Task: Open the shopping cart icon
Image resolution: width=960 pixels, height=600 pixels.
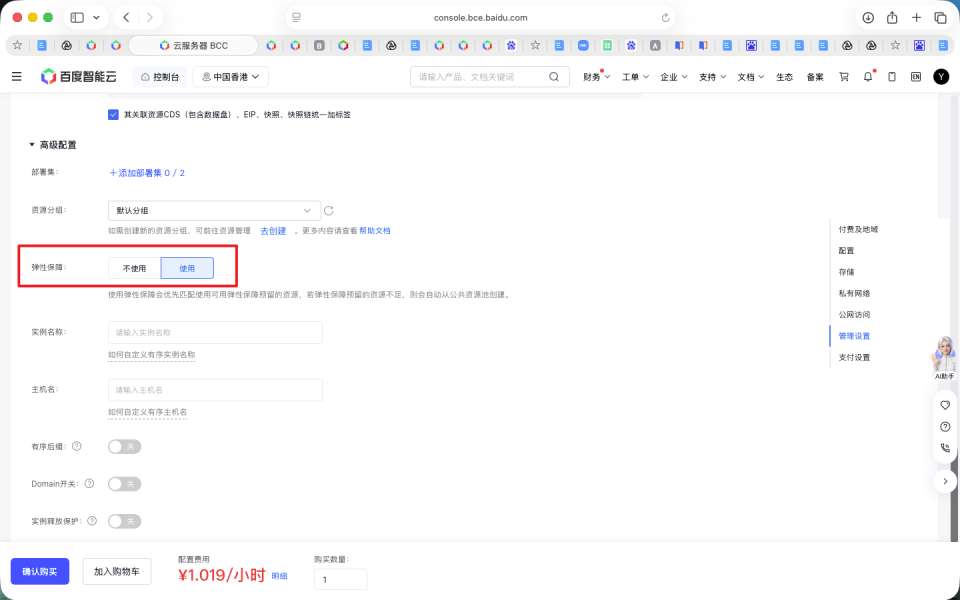Action: [844, 77]
